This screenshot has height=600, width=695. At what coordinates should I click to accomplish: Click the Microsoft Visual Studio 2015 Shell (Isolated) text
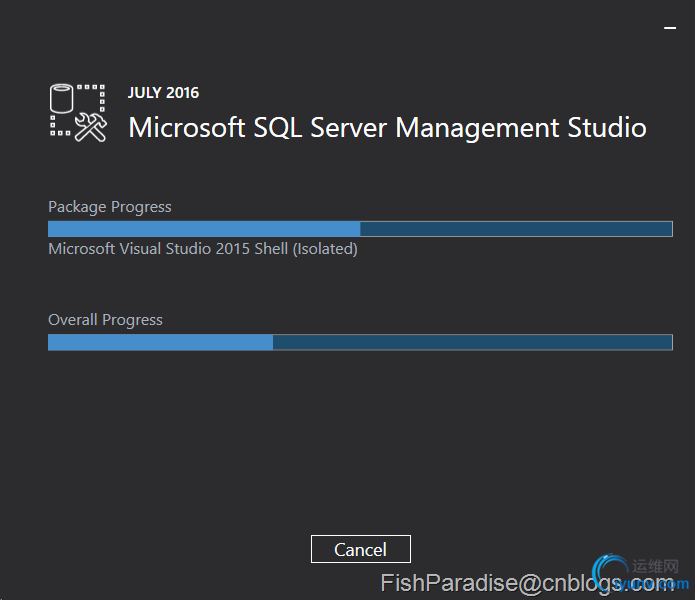[x=203, y=249]
